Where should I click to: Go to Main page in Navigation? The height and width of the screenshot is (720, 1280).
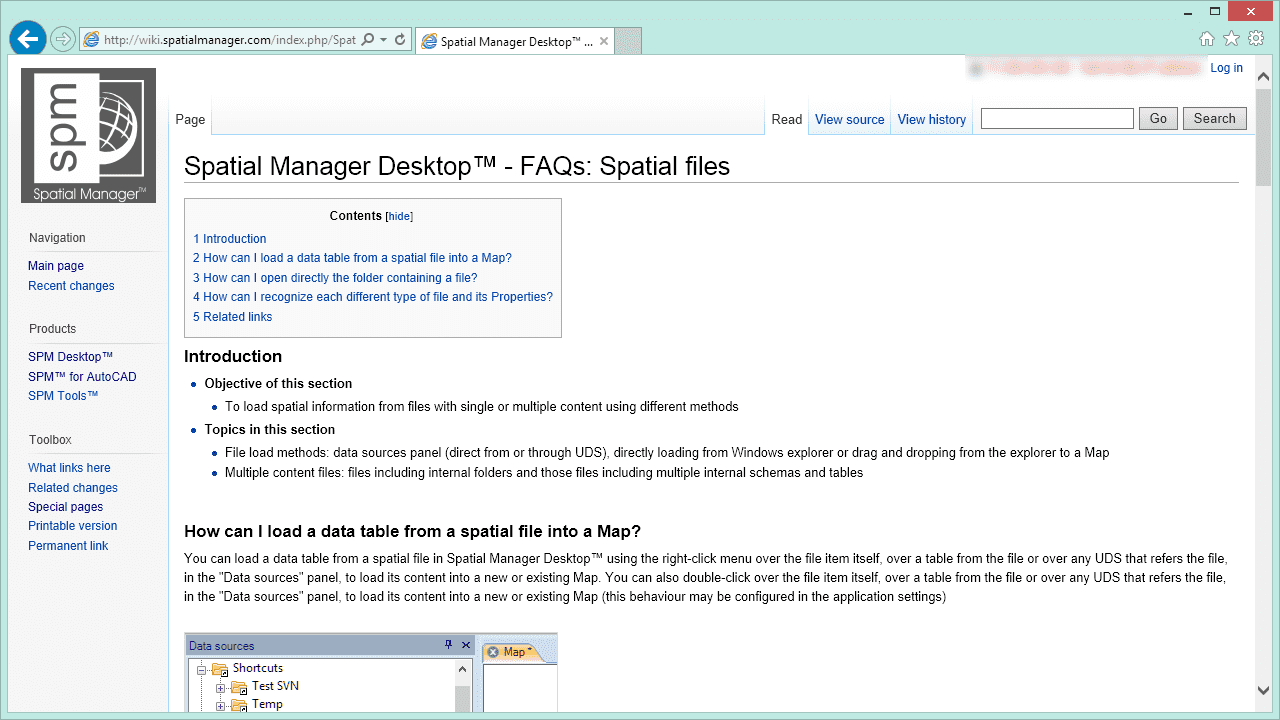[x=56, y=266]
